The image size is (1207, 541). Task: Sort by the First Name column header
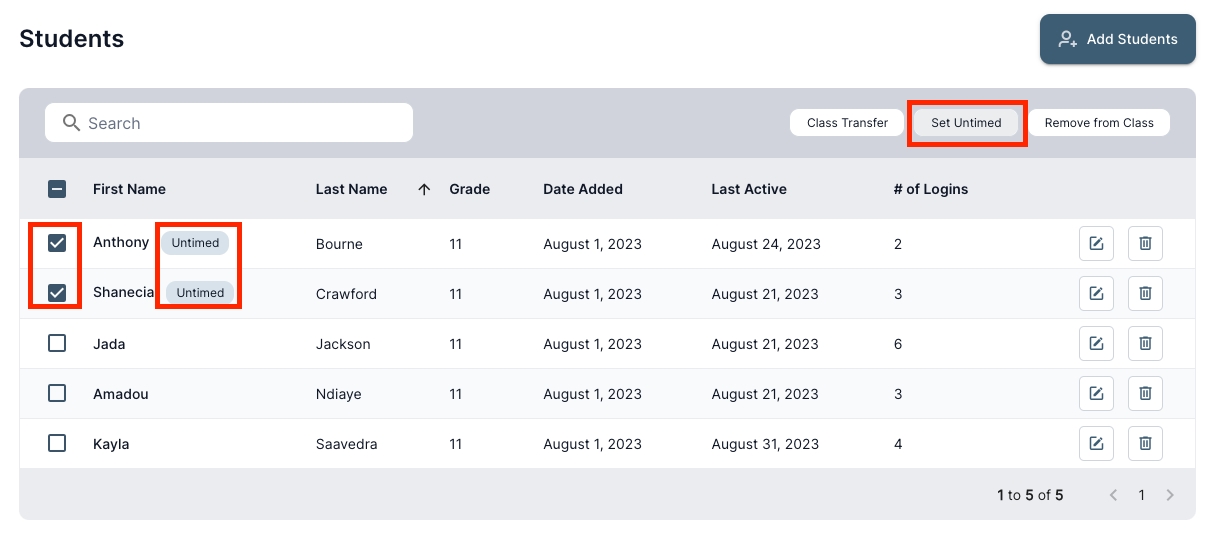[x=129, y=189]
